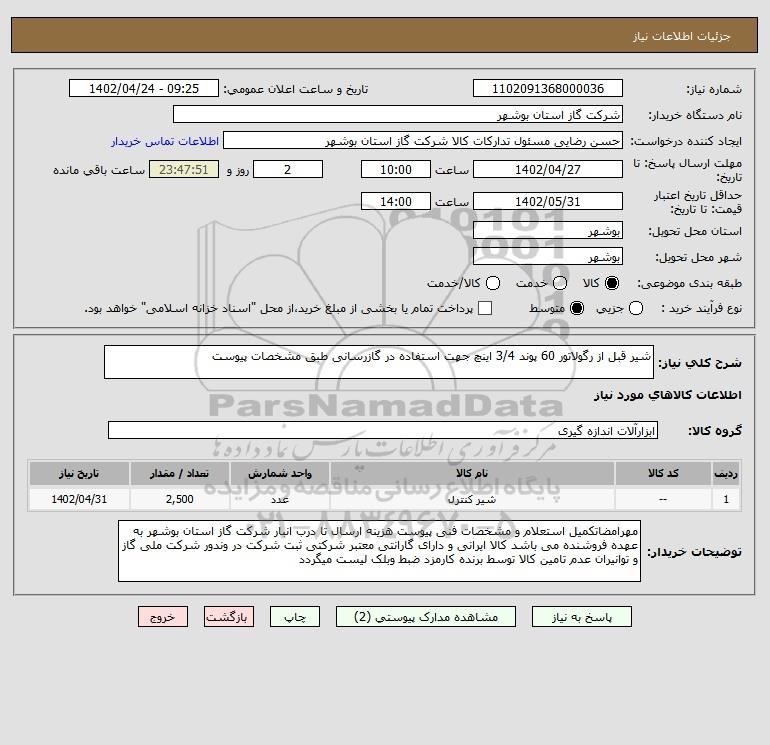The image size is (770, 745).
Task: Click the شیر کنترل item name cell
Action: point(472,499)
